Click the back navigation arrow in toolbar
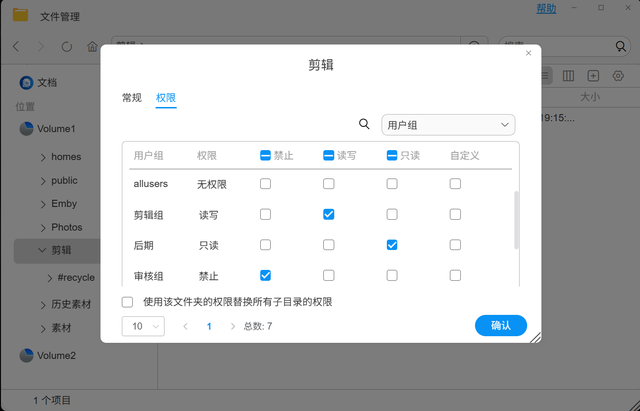Screen dimensions: 640x411 [x=16, y=47]
